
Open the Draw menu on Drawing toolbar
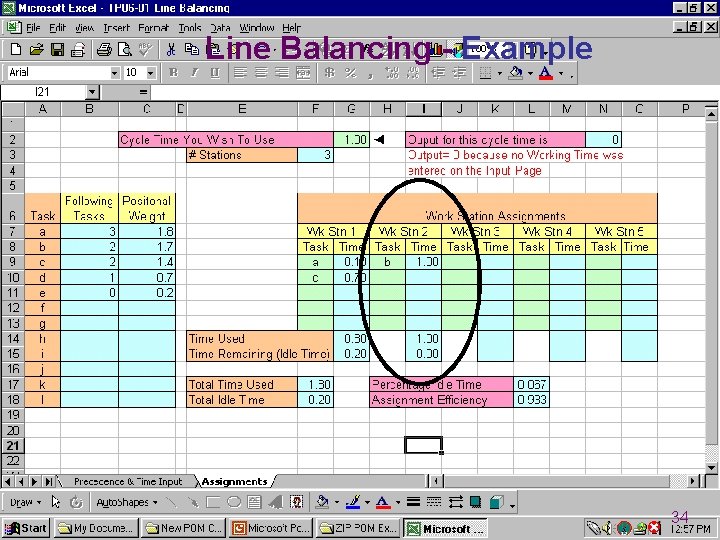(25, 502)
